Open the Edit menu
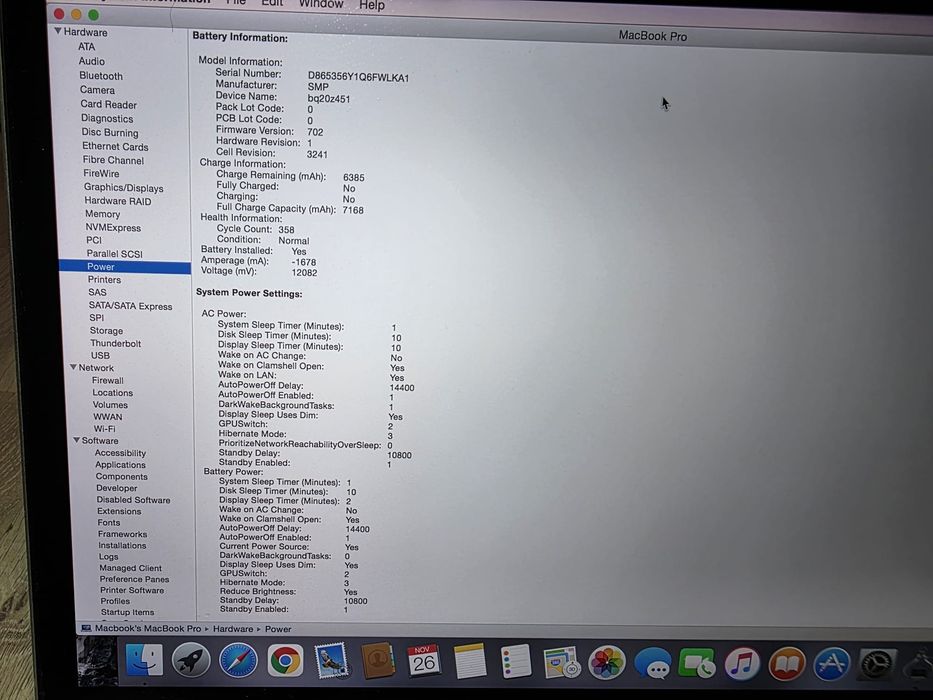The width and height of the screenshot is (933, 700). click(272, 4)
